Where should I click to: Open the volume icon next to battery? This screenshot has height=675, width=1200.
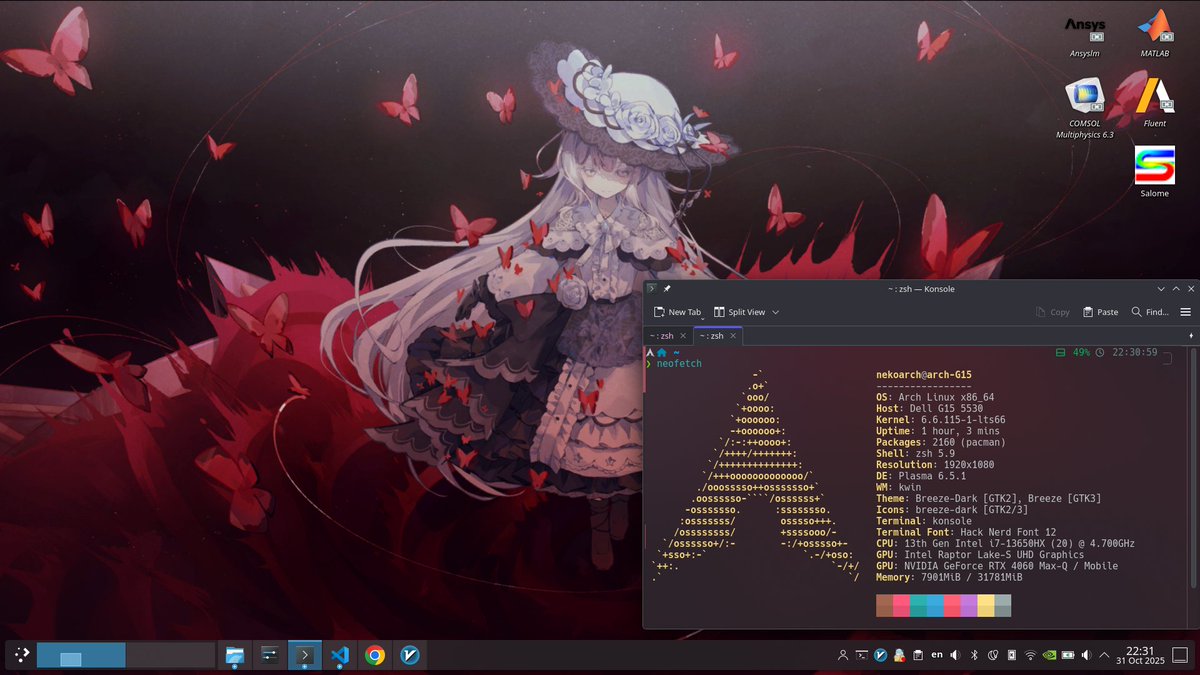tap(1086, 655)
